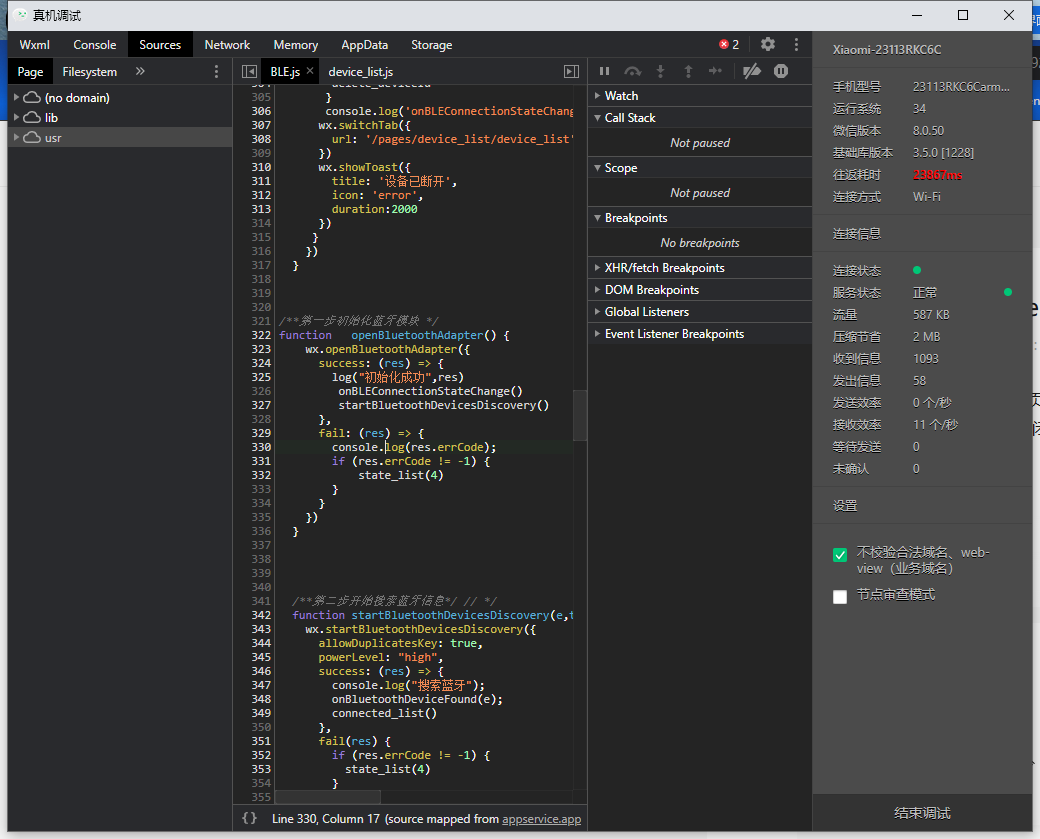Enable the 节点审查模式 checkbox
The width and height of the screenshot is (1040, 839).
click(x=840, y=596)
